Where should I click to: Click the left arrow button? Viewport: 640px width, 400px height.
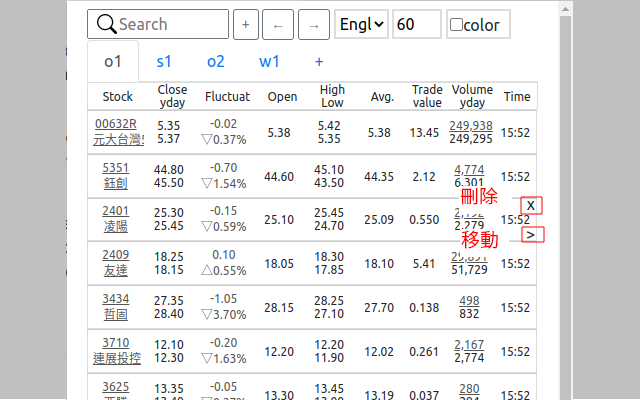pos(278,24)
